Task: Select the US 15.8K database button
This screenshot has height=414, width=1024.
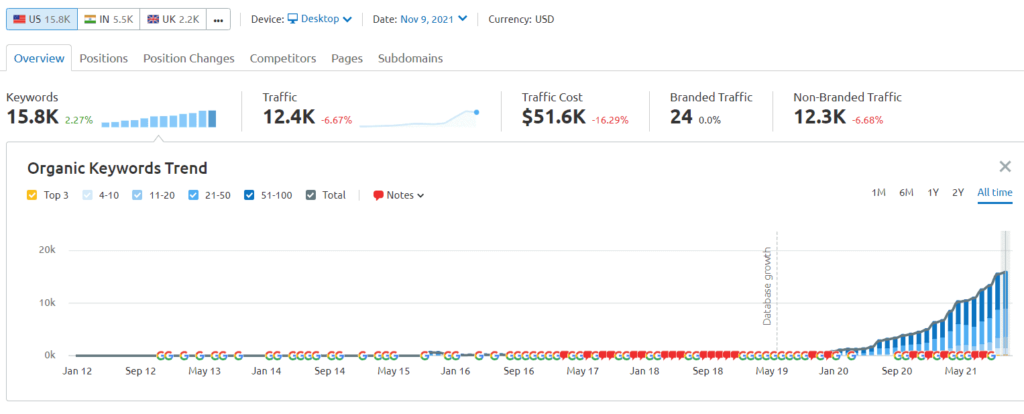Action: coord(42,20)
